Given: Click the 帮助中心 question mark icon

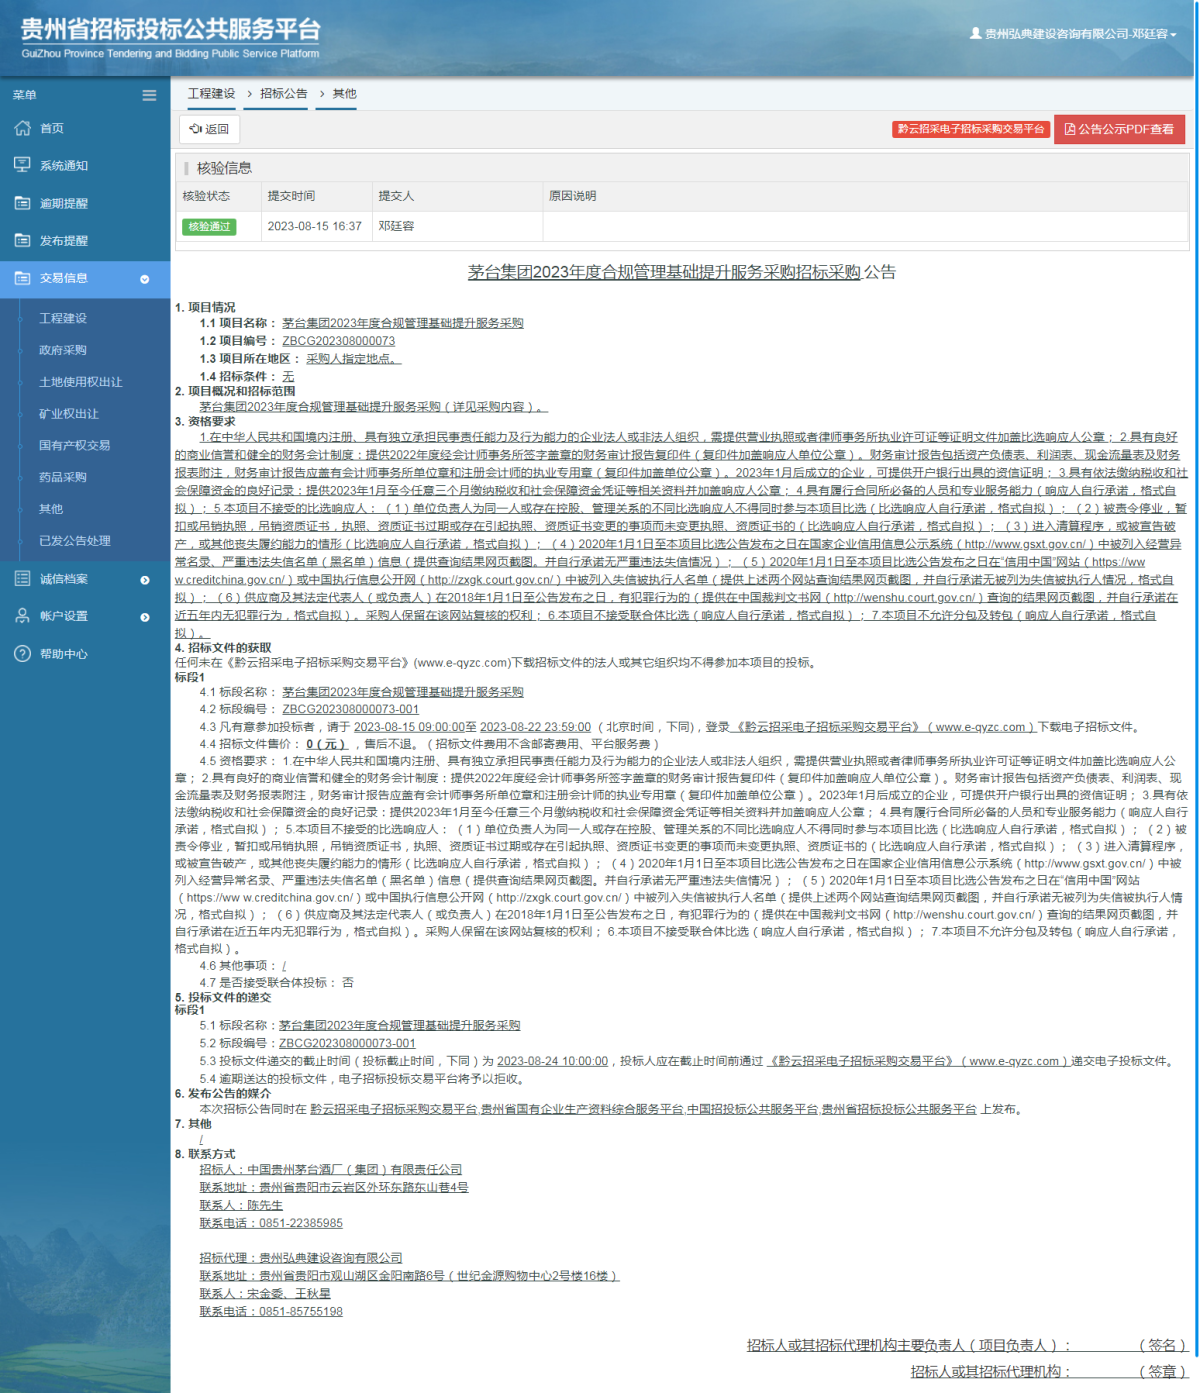Looking at the screenshot, I should (x=22, y=653).
